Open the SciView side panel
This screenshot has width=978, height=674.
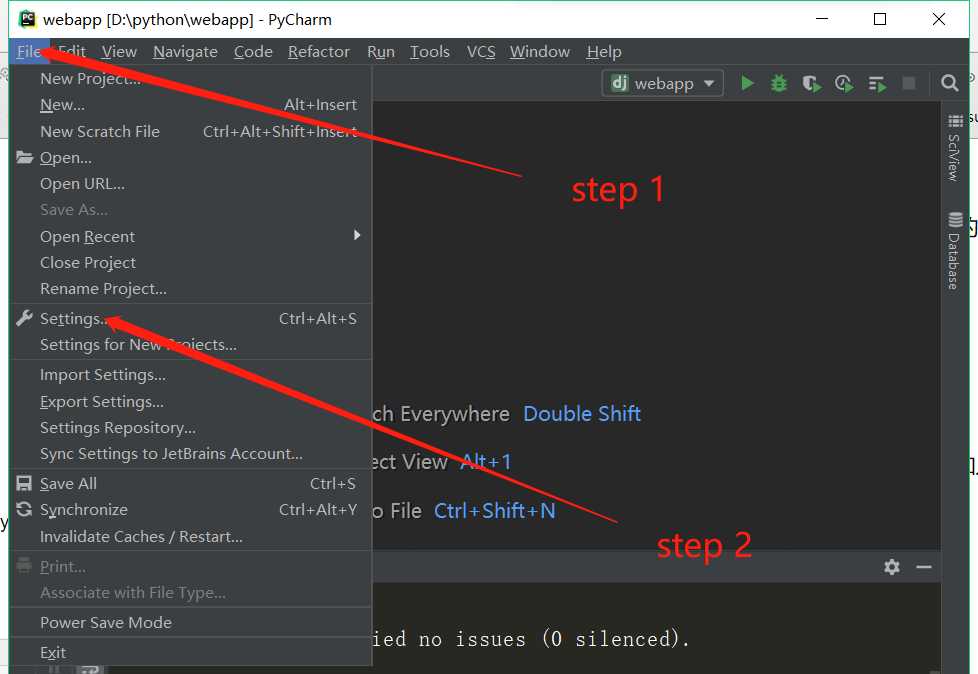[x=954, y=148]
